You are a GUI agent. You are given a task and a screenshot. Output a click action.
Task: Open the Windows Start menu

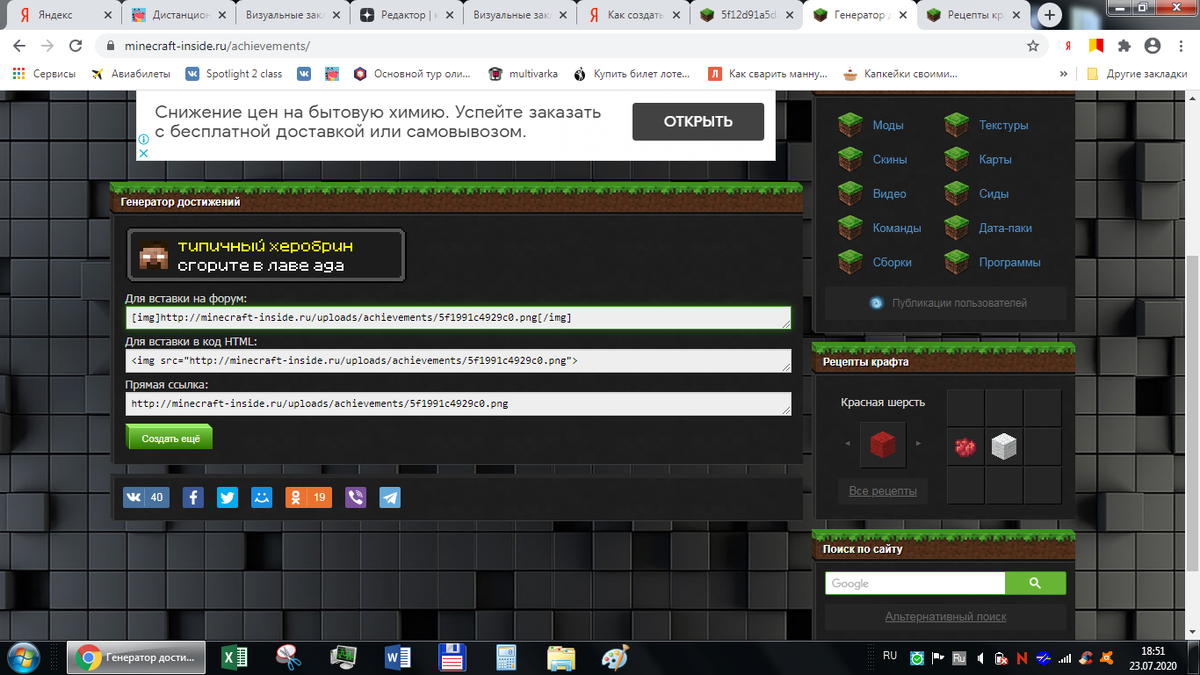[23, 657]
